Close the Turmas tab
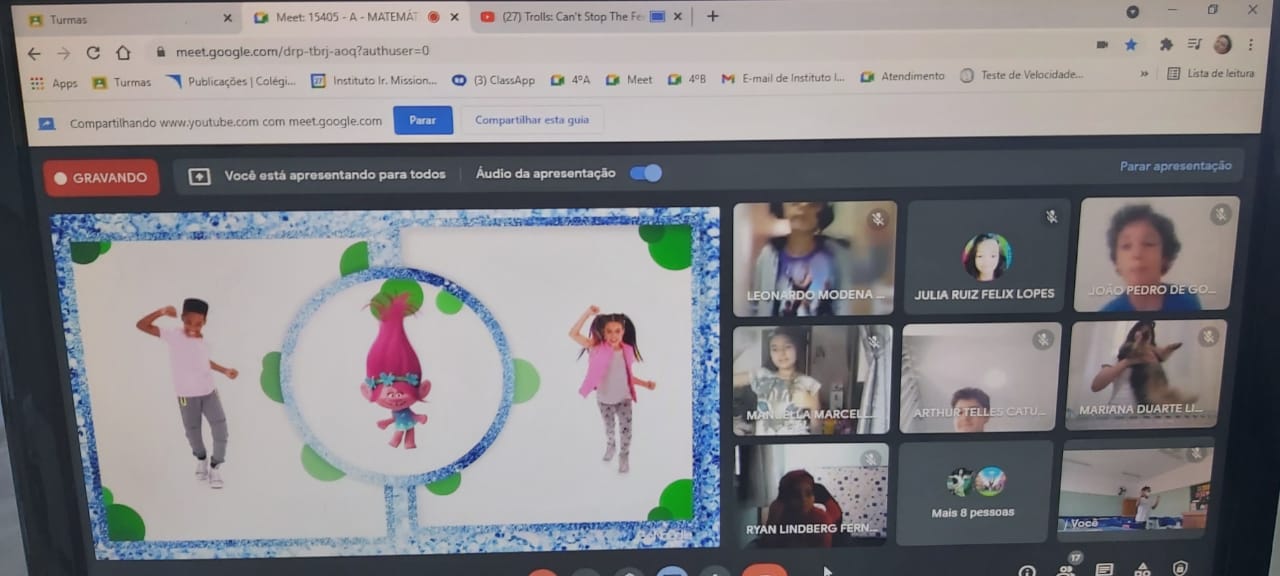Image resolution: width=1280 pixels, height=576 pixels. point(227,18)
